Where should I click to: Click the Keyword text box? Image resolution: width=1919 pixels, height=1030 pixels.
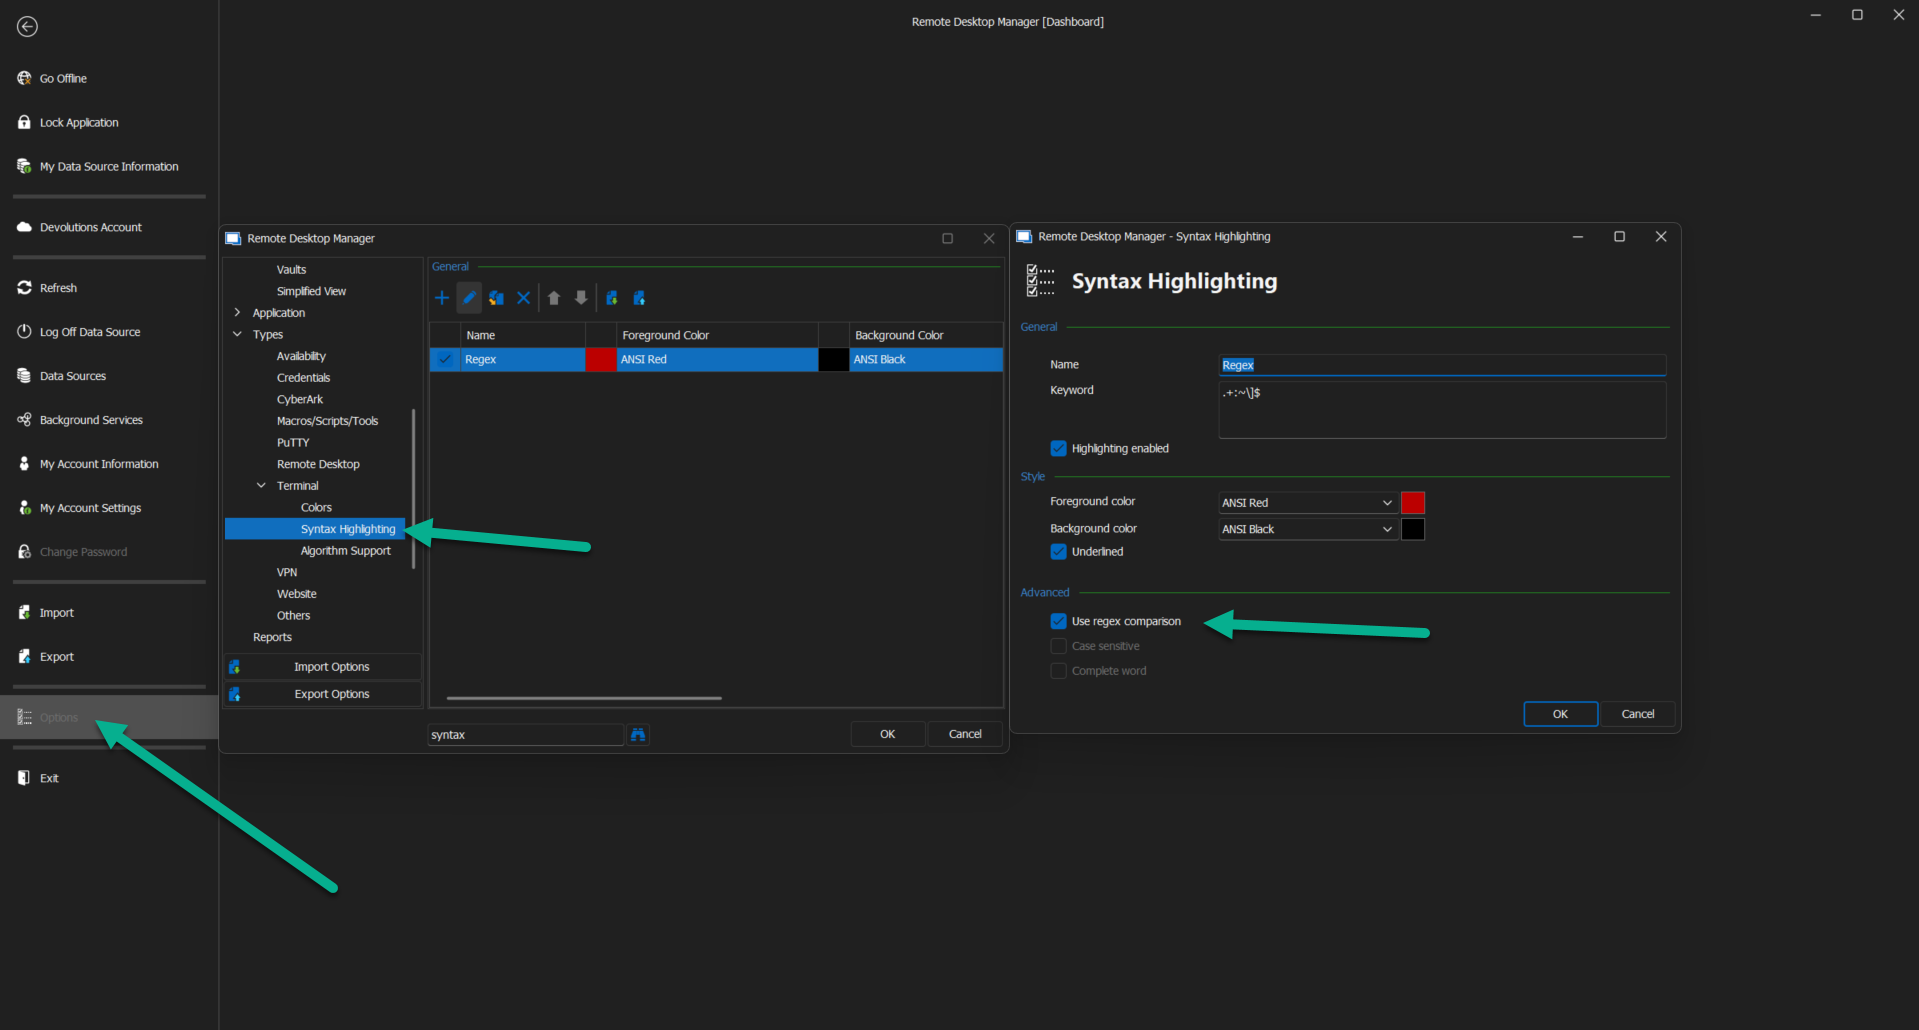1442,410
